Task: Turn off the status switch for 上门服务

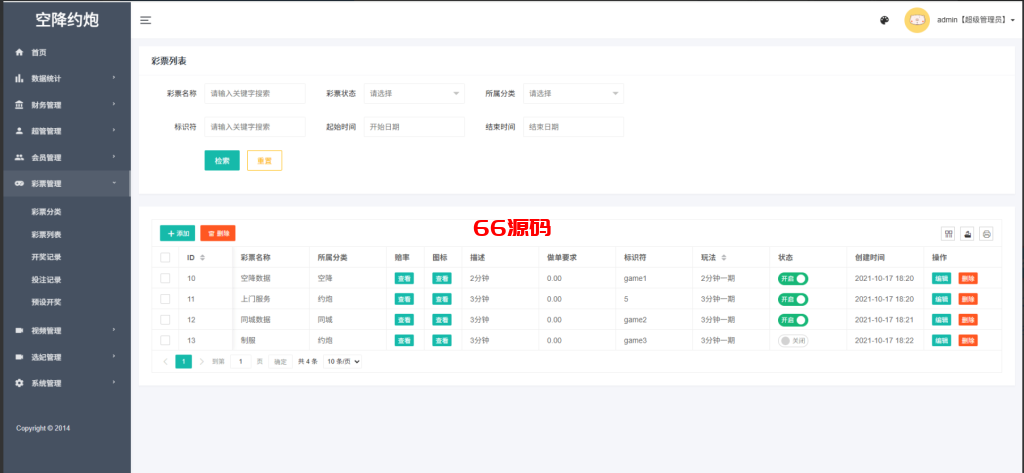Action: (x=793, y=299)
